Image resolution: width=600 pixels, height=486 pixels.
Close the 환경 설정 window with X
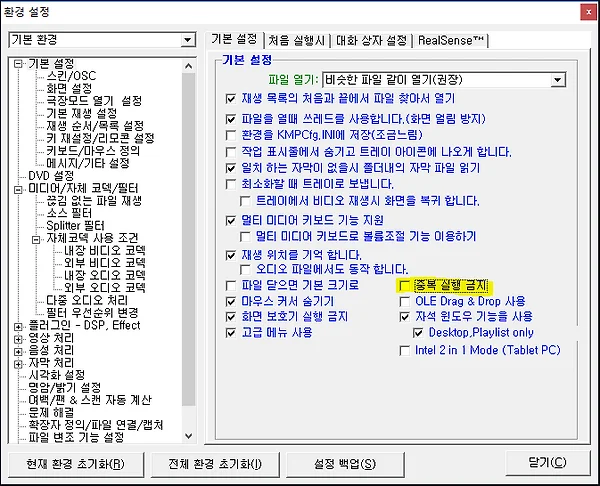580,11
